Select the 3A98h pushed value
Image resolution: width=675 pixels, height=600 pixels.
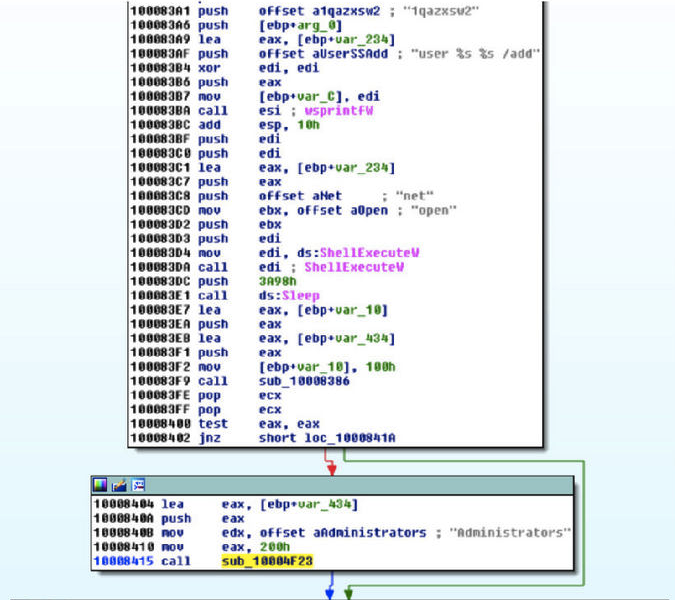[278, 281]
